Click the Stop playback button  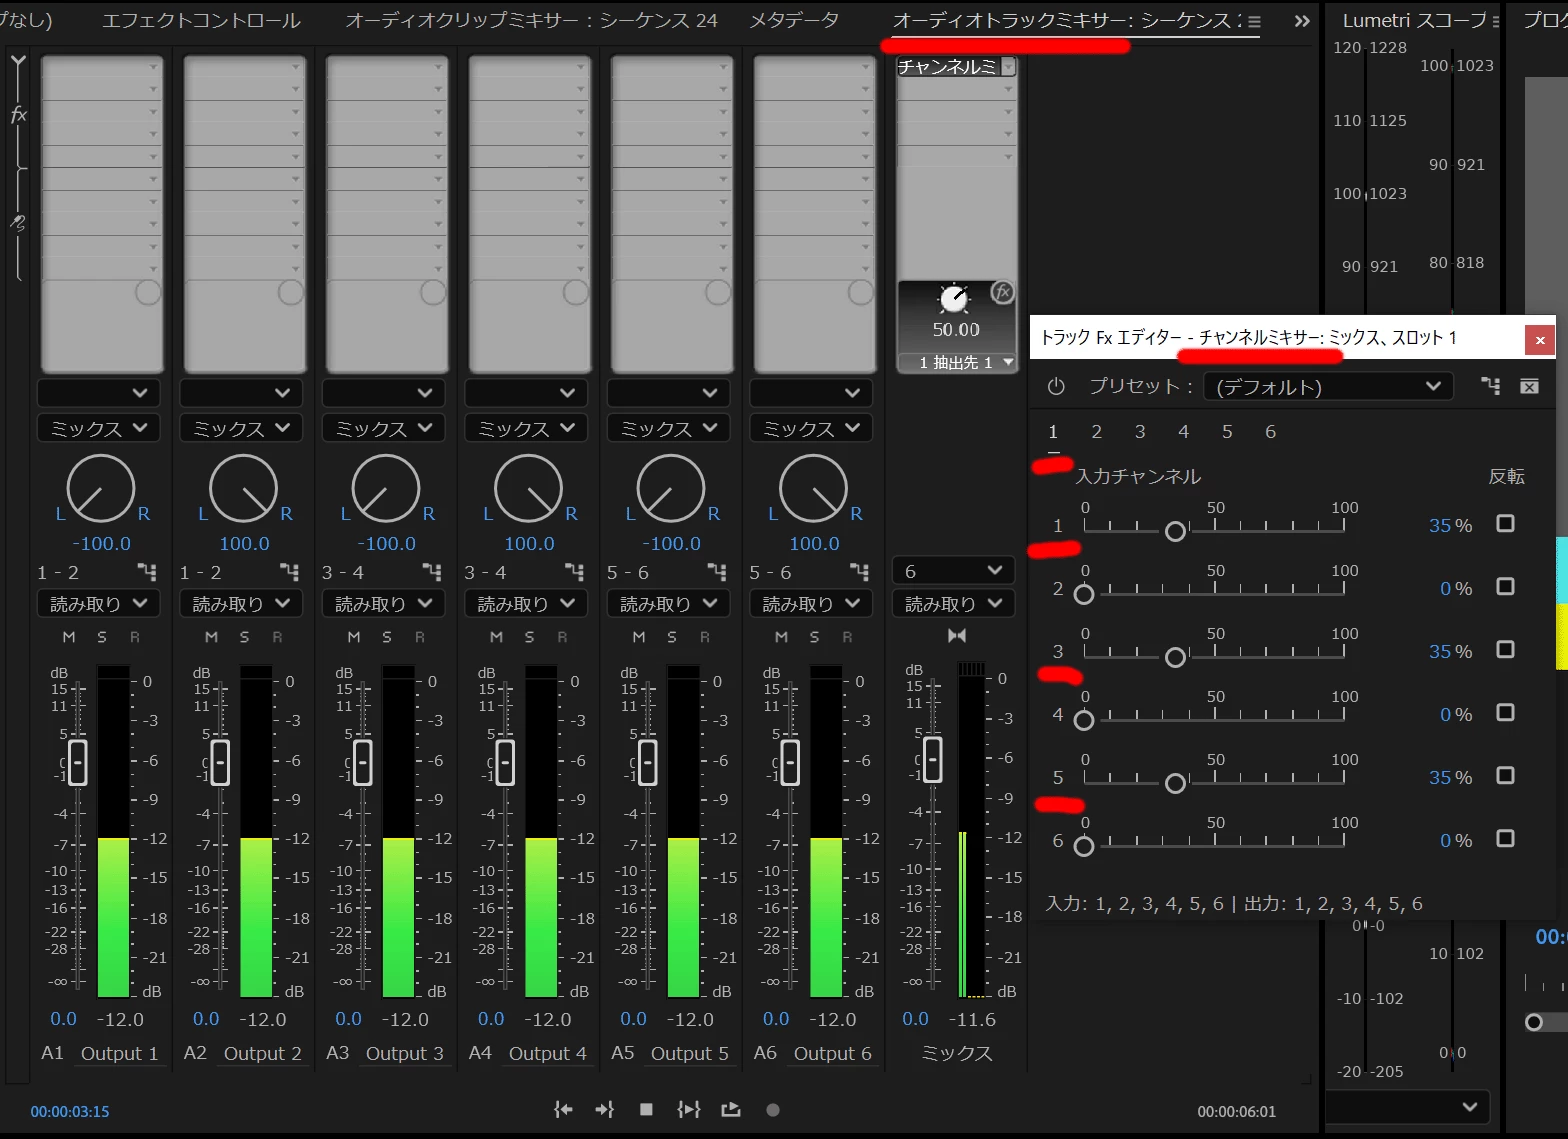pyautogui.click(x=646, y=1109)
